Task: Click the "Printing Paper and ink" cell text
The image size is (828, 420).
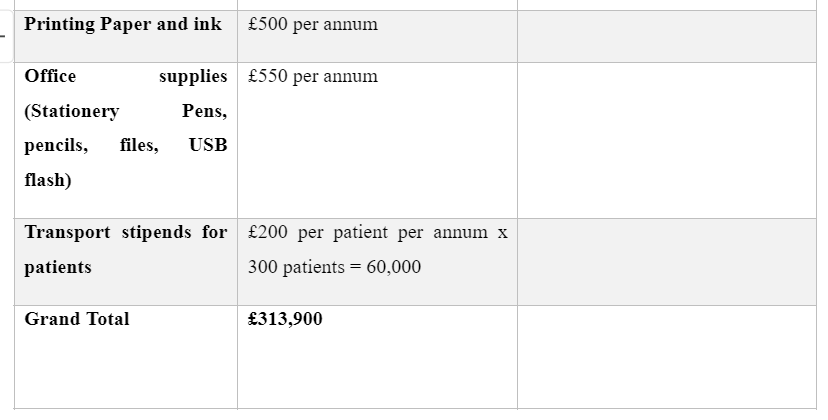Action: (x=123, y=25)
